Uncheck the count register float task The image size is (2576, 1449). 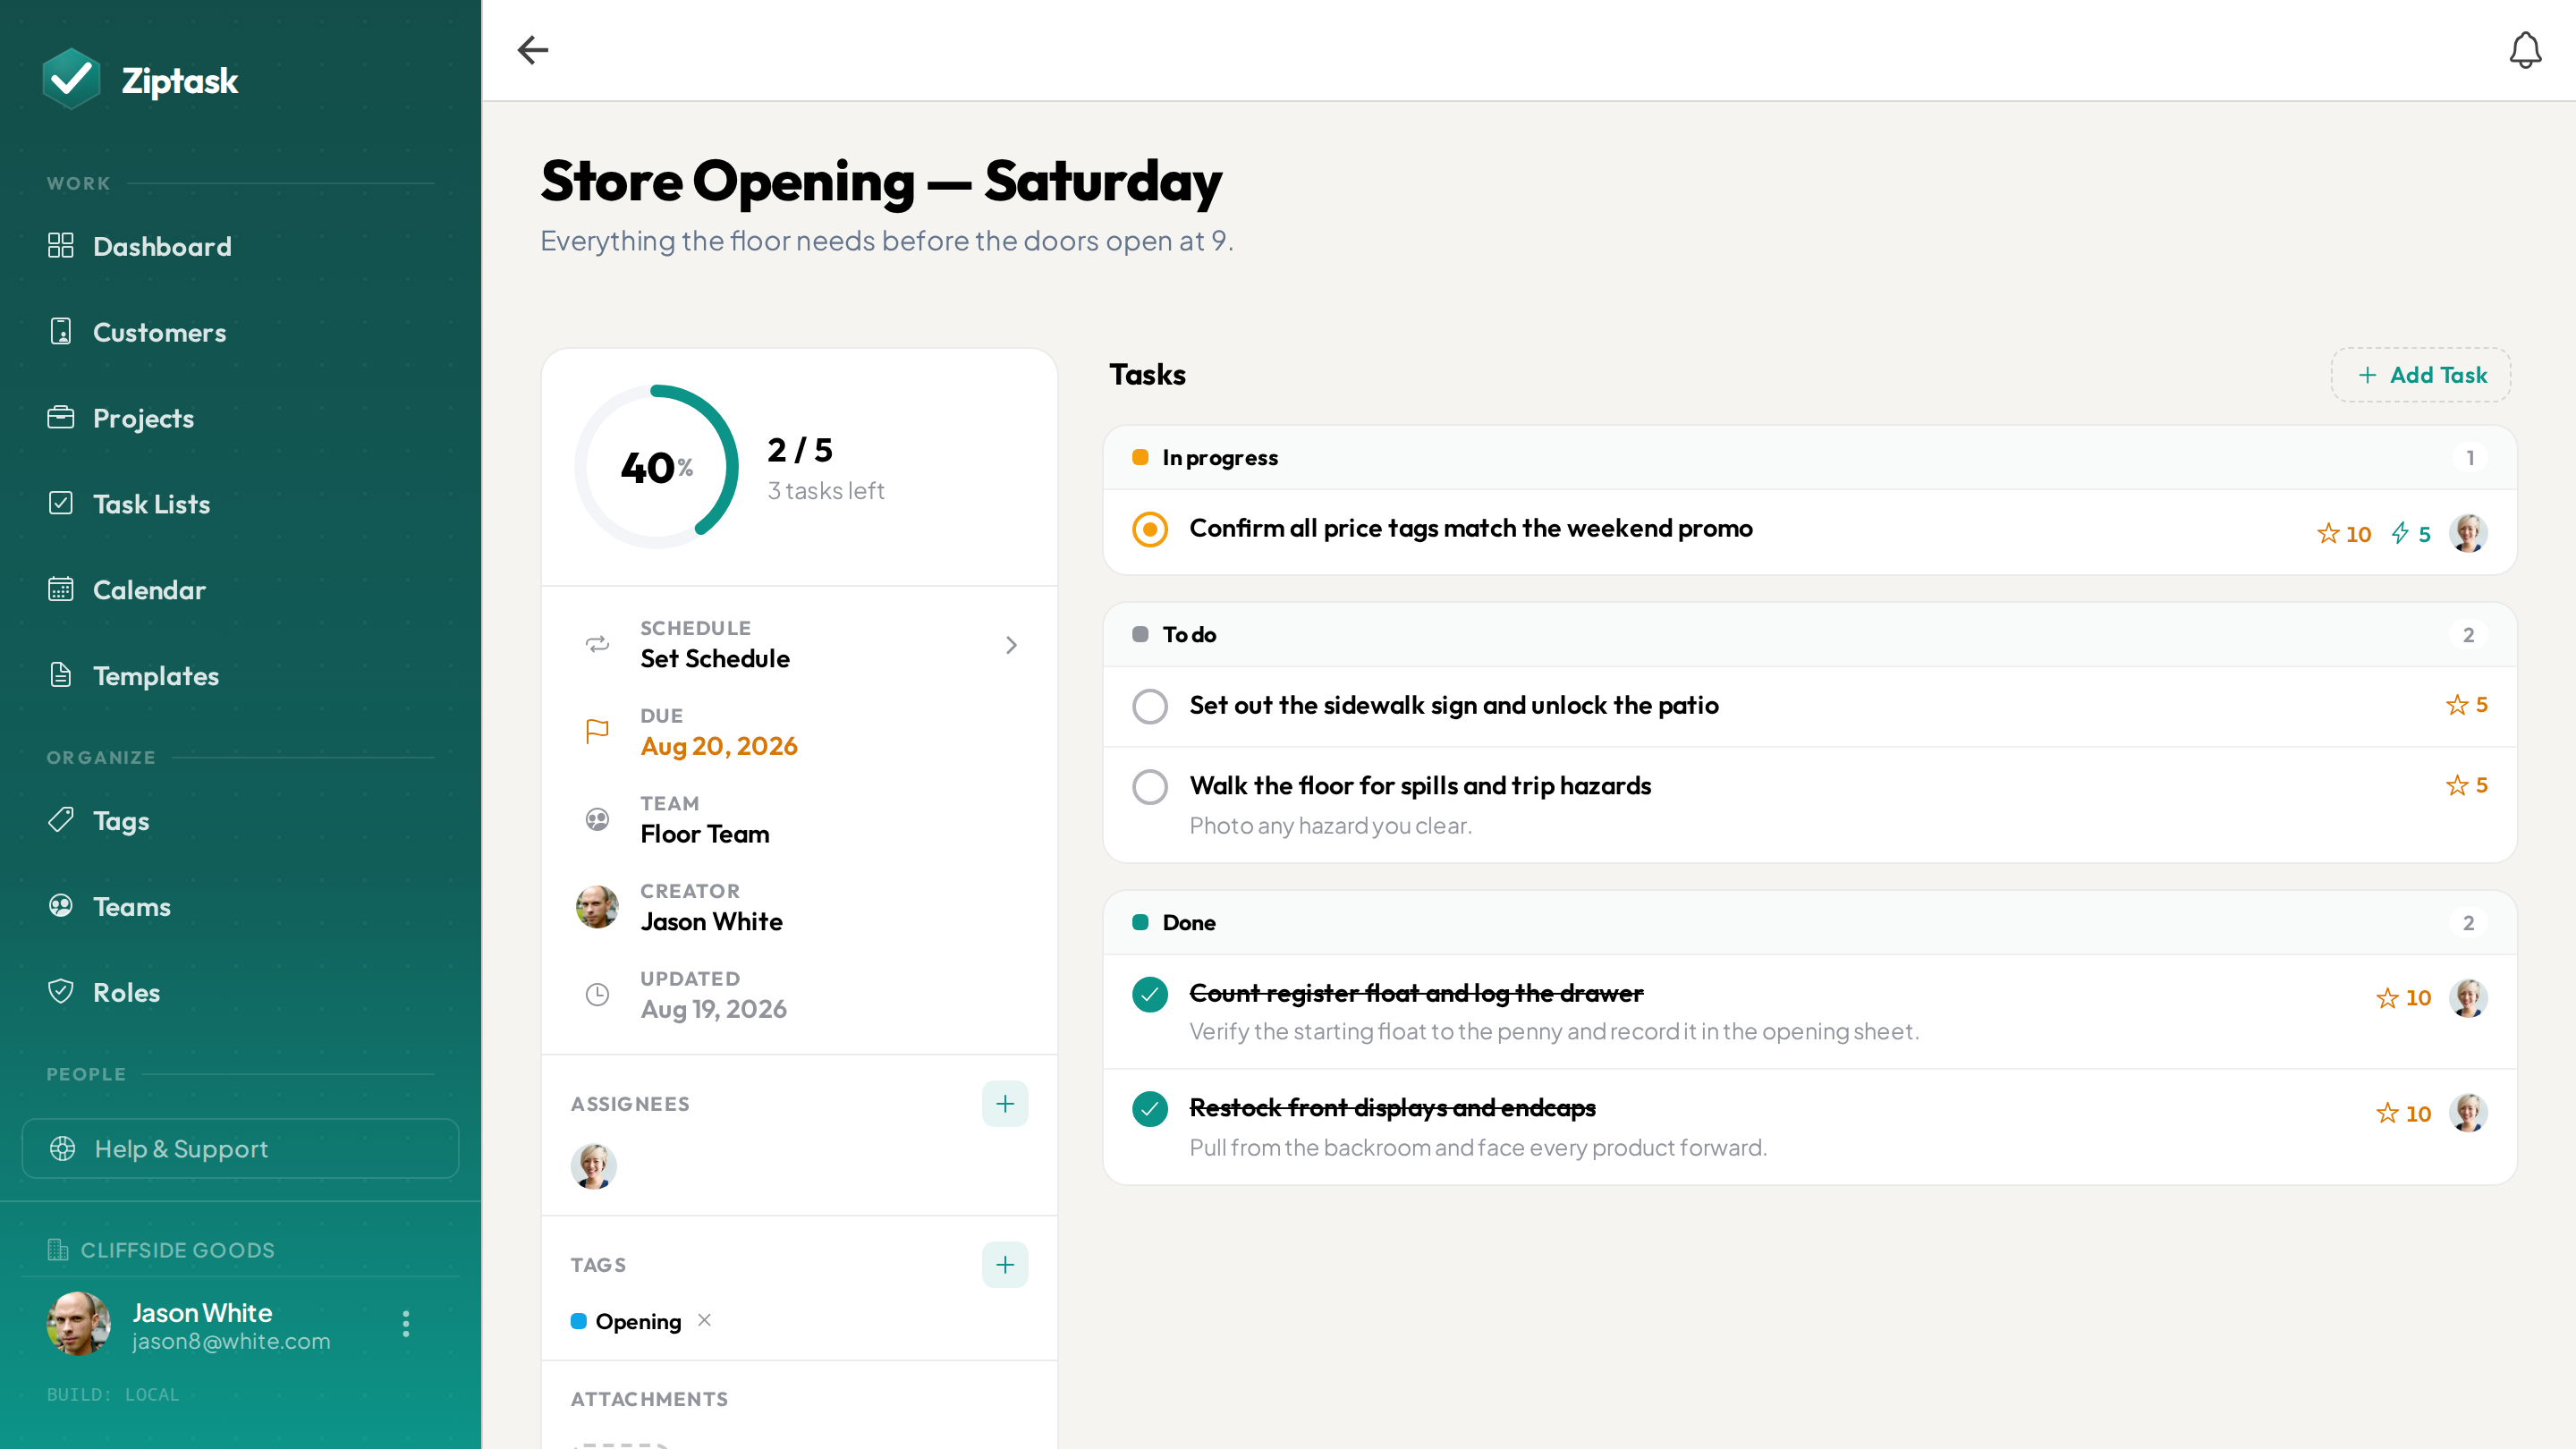click(x=1150, y=994)
